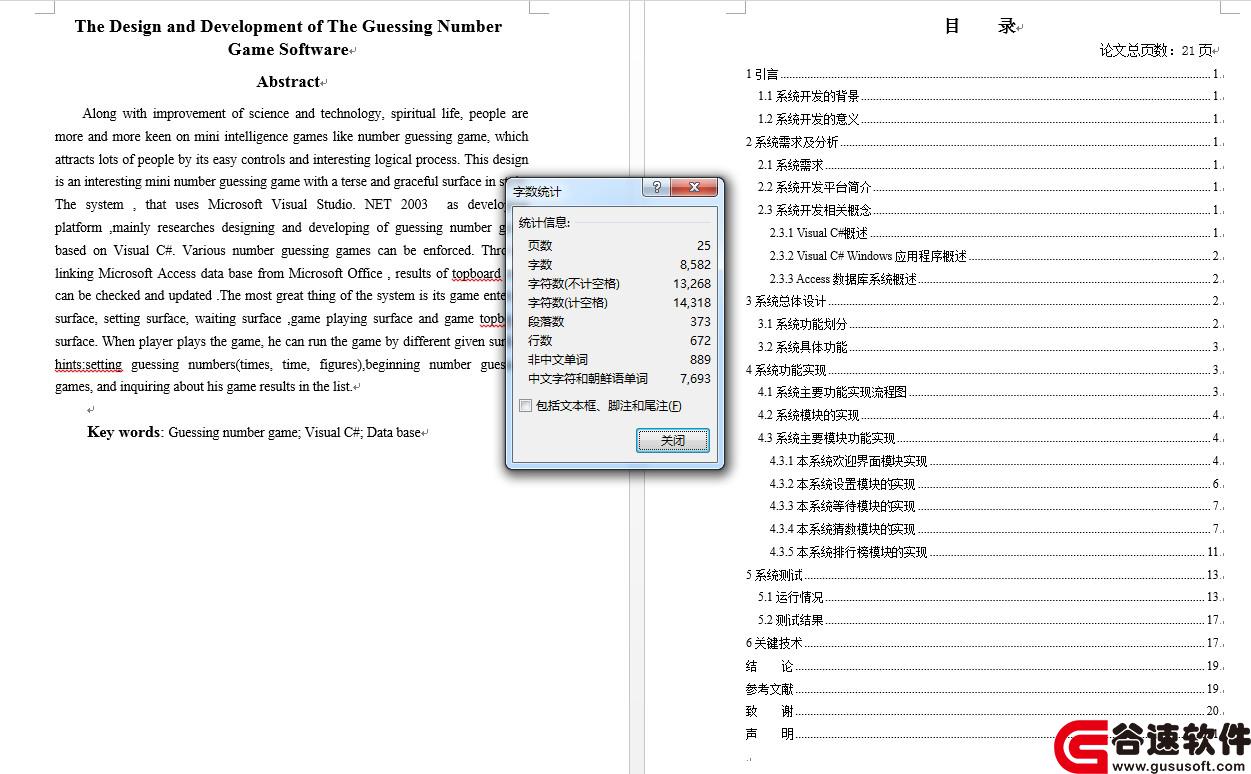Open TOC entry 2.3.3 Access 数据库系统概述
The height and width of the screenshot is (774, 1251).
point(995,279)
